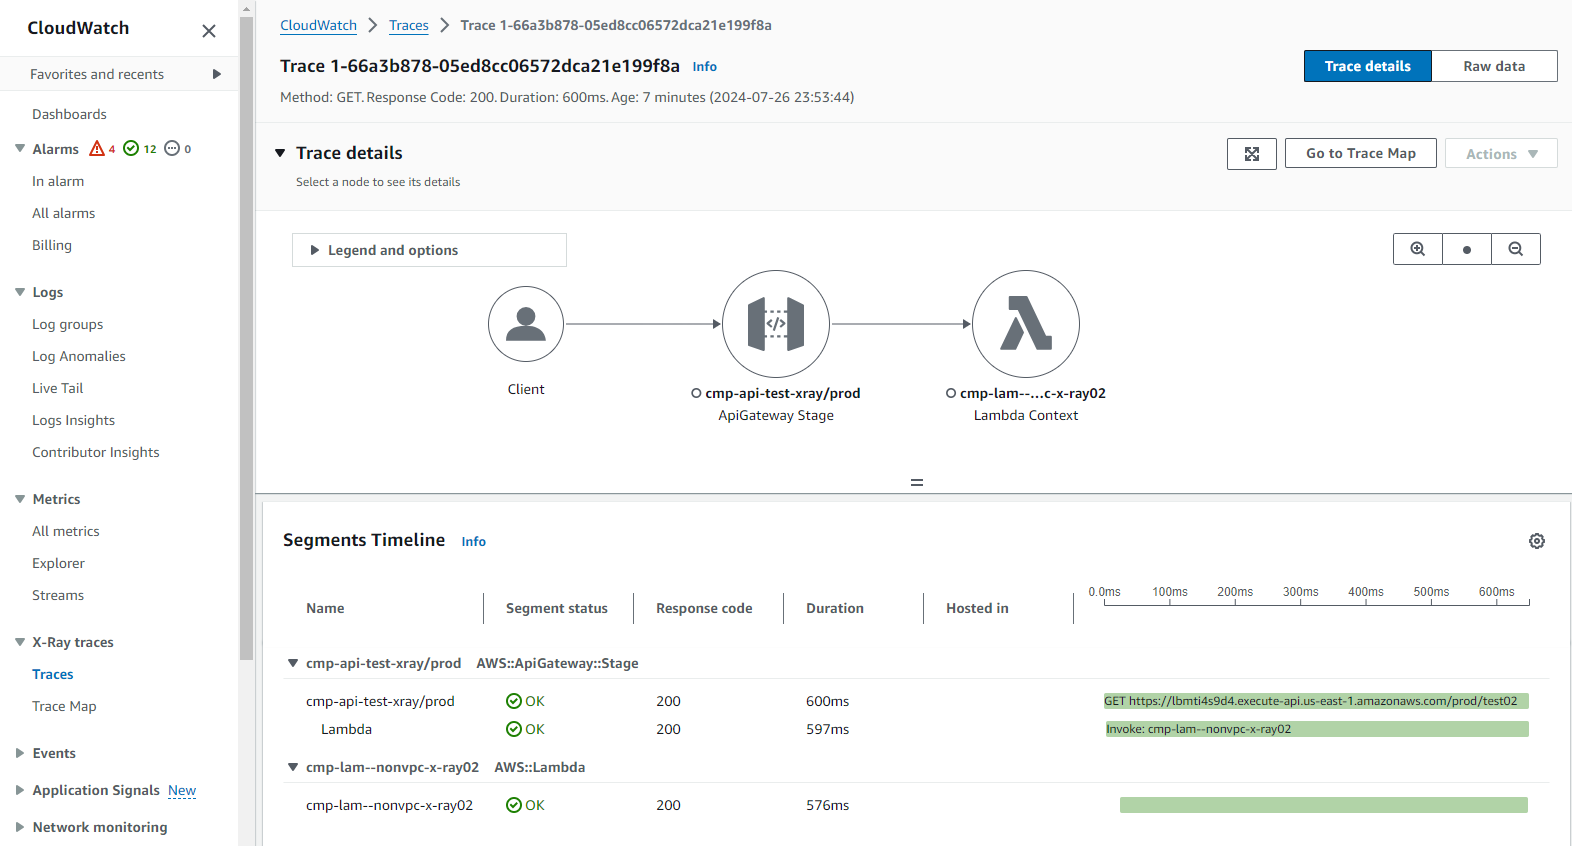
Task: Select the Lambda Context node icon
Action: 1025,324
